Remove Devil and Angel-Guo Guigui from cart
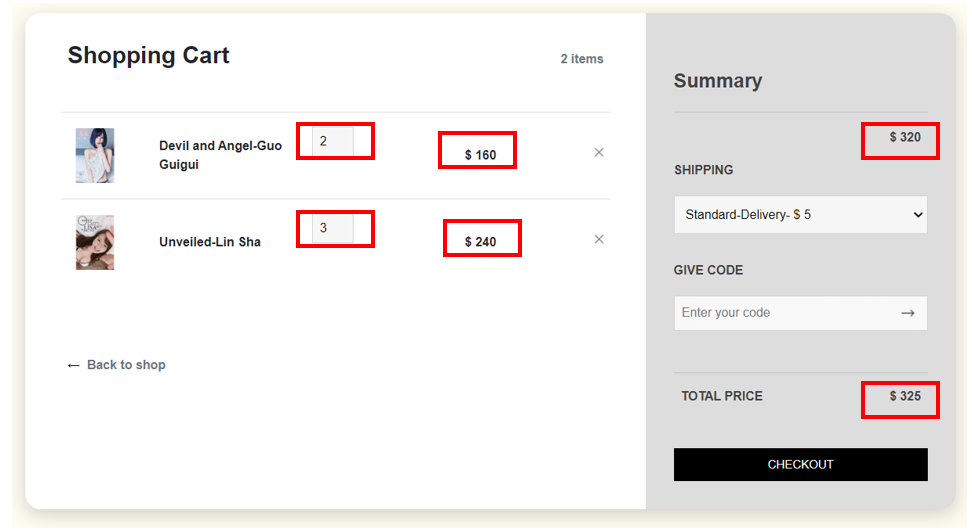The image size is (972, 532). click(599, 153)
